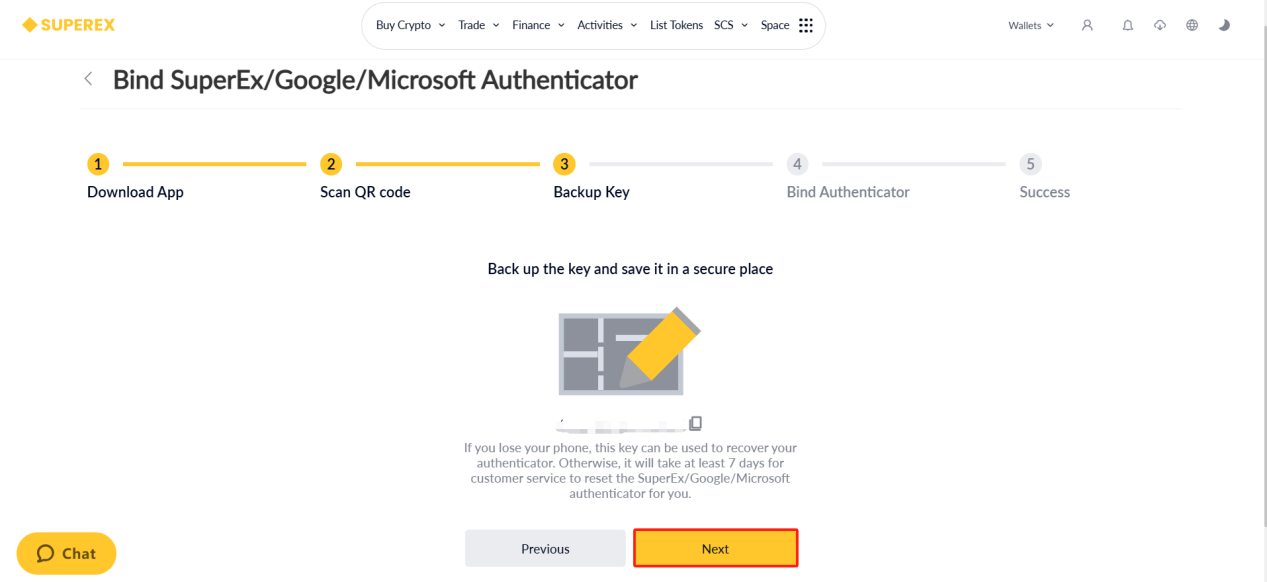This screenshot has width=1267, height=582.
Task: Select List Tokens in navigation
Action: tap(676, 25)
